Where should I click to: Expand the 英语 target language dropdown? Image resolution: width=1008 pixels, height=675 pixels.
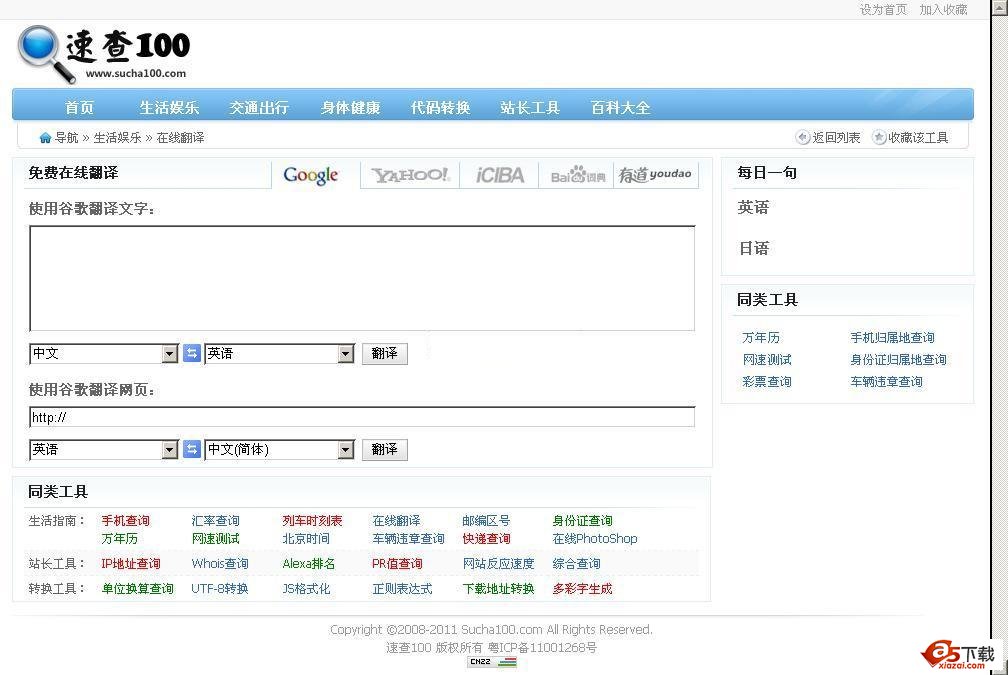[x=345, y=354]
